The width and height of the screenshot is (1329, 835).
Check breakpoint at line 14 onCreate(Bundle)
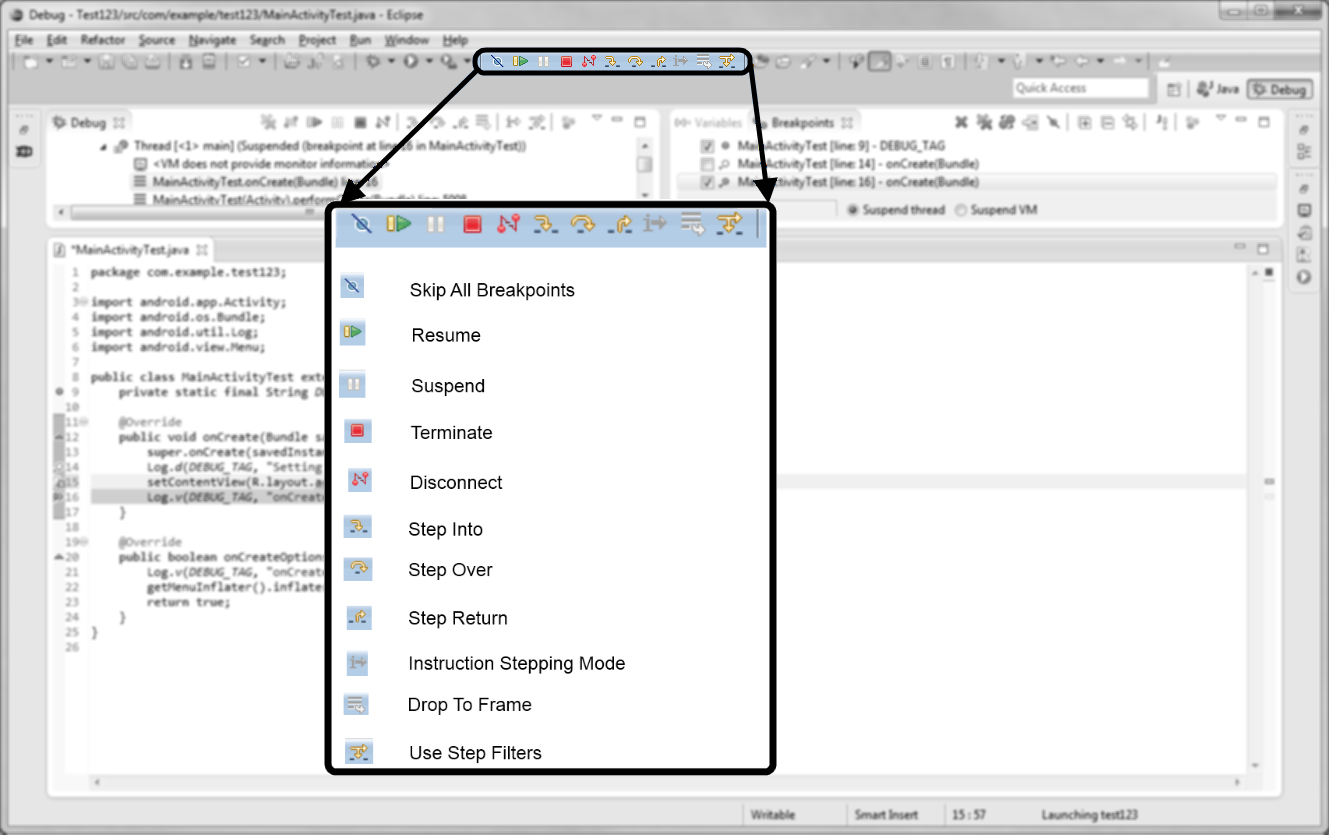point(708,164)
